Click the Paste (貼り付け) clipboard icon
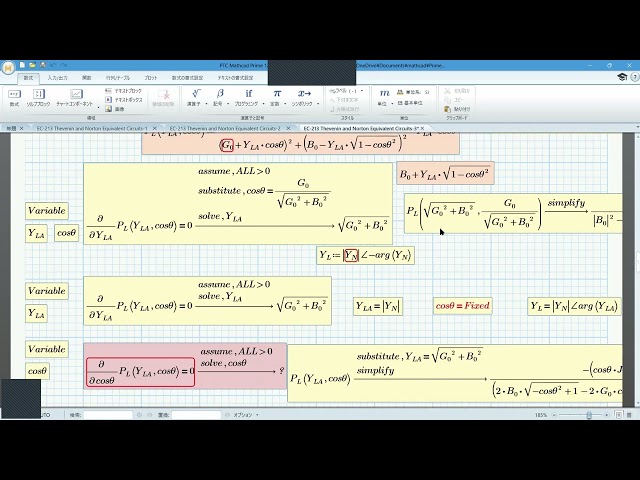 [x=457, y=109]
